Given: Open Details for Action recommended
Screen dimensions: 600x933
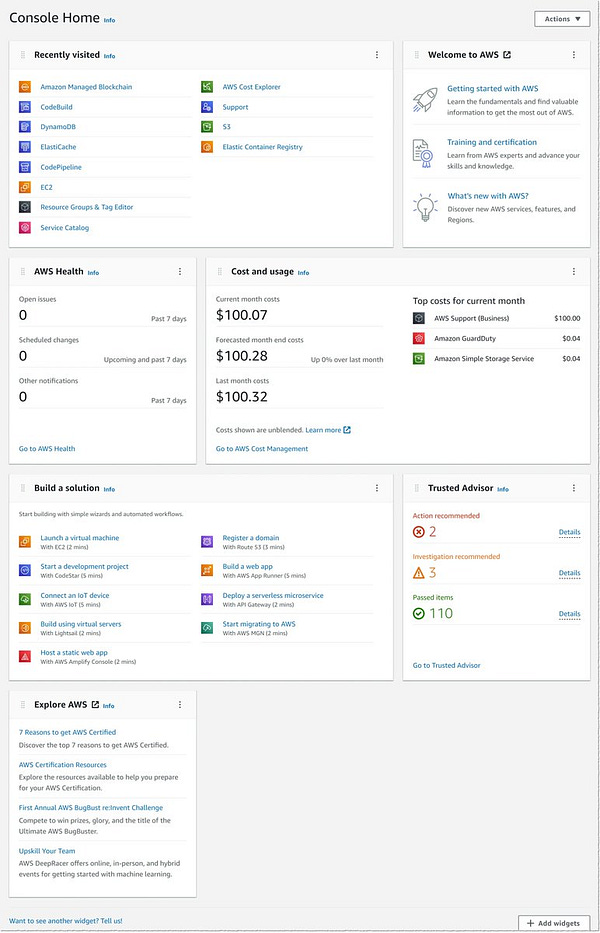Looking at the screenshot, I should point(570,532).
